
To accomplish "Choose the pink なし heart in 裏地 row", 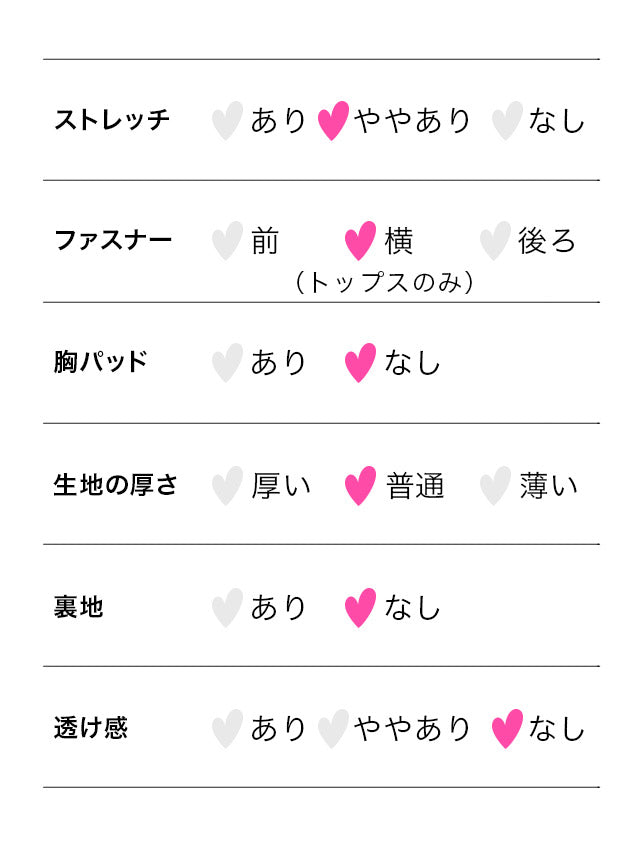I will point(360,608).
